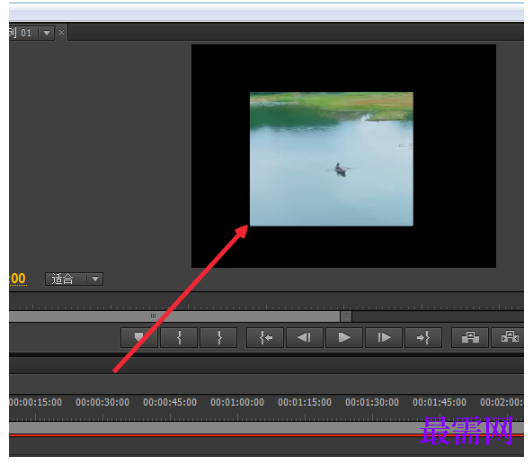Screen dimensions: 532x462
Task: Click the video preview of the lake
Action: click(331, 159)
